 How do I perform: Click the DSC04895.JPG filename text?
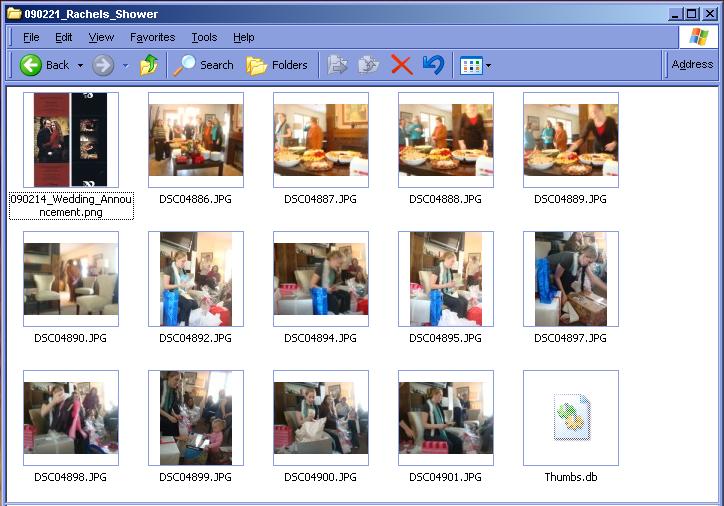pyautogui.click(x=446, y=338)
